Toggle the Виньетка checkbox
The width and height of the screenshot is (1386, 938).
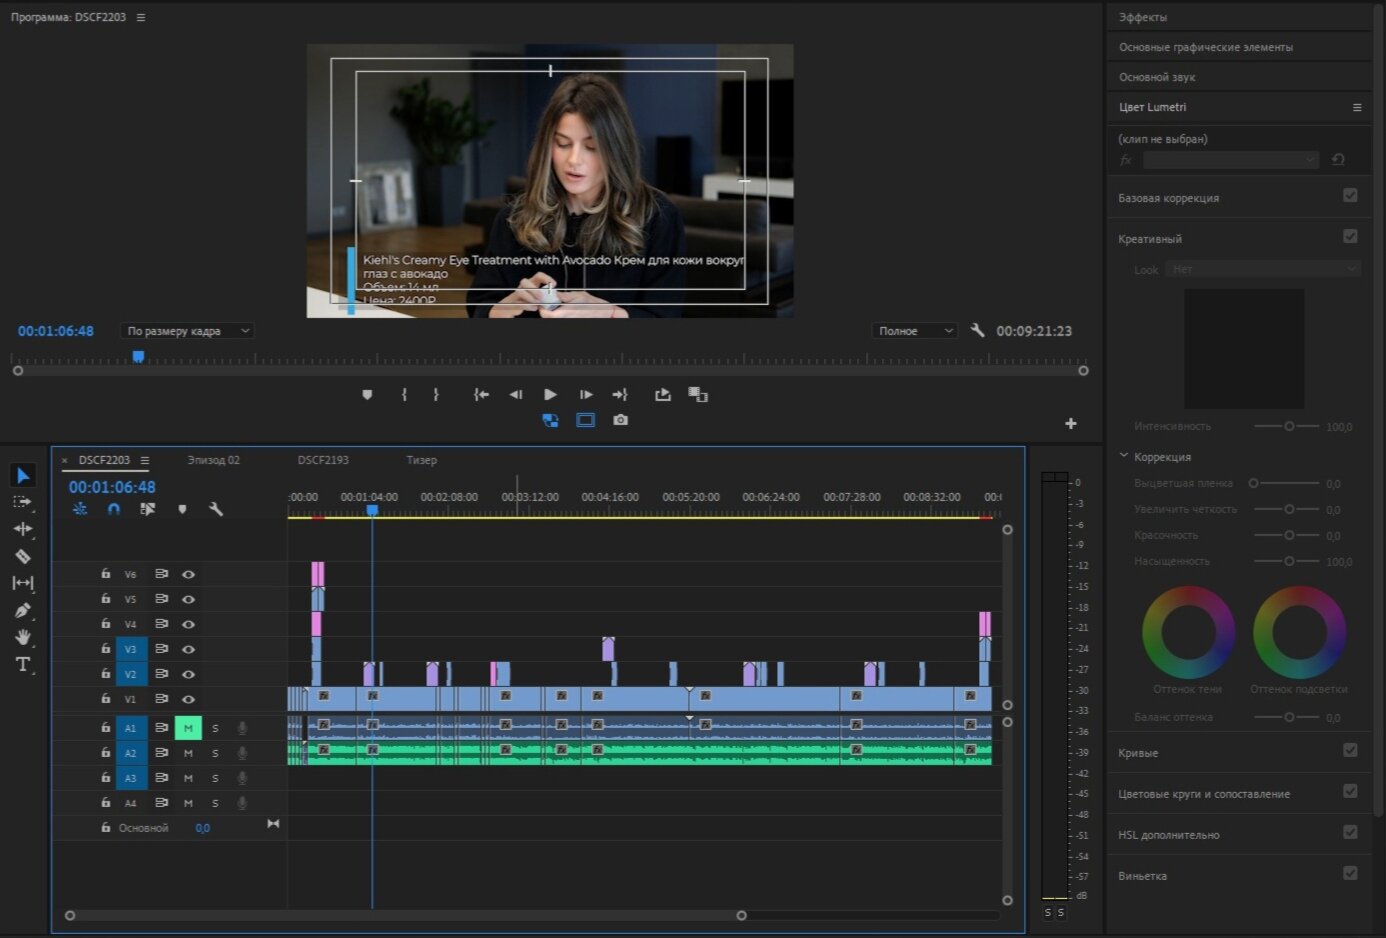[x=1350, y=874]
